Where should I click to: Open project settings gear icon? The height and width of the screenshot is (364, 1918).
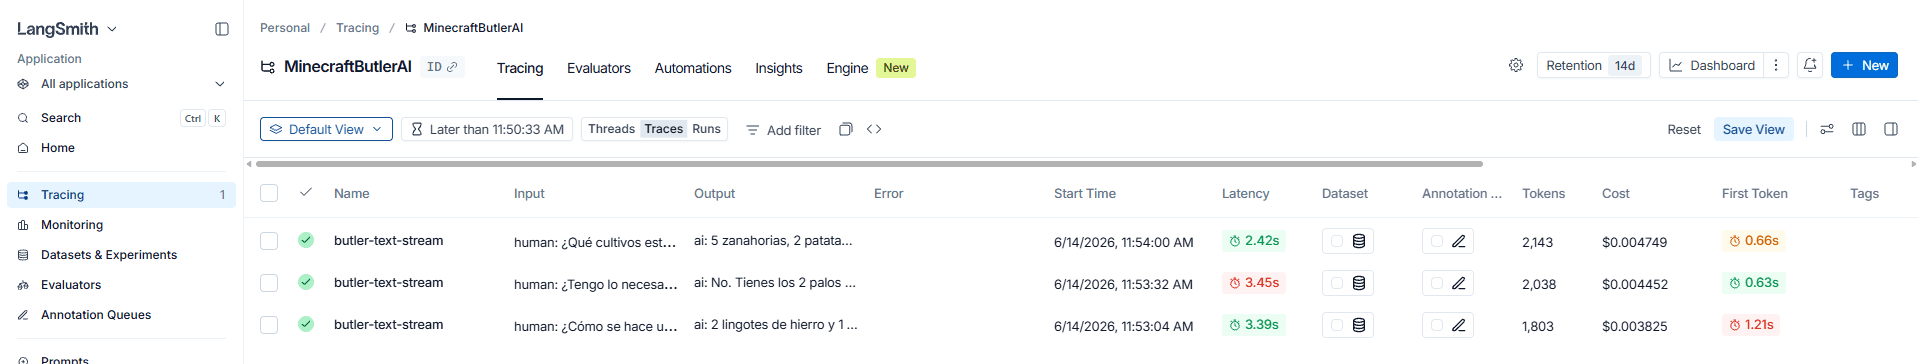[x=1516, y=65]
